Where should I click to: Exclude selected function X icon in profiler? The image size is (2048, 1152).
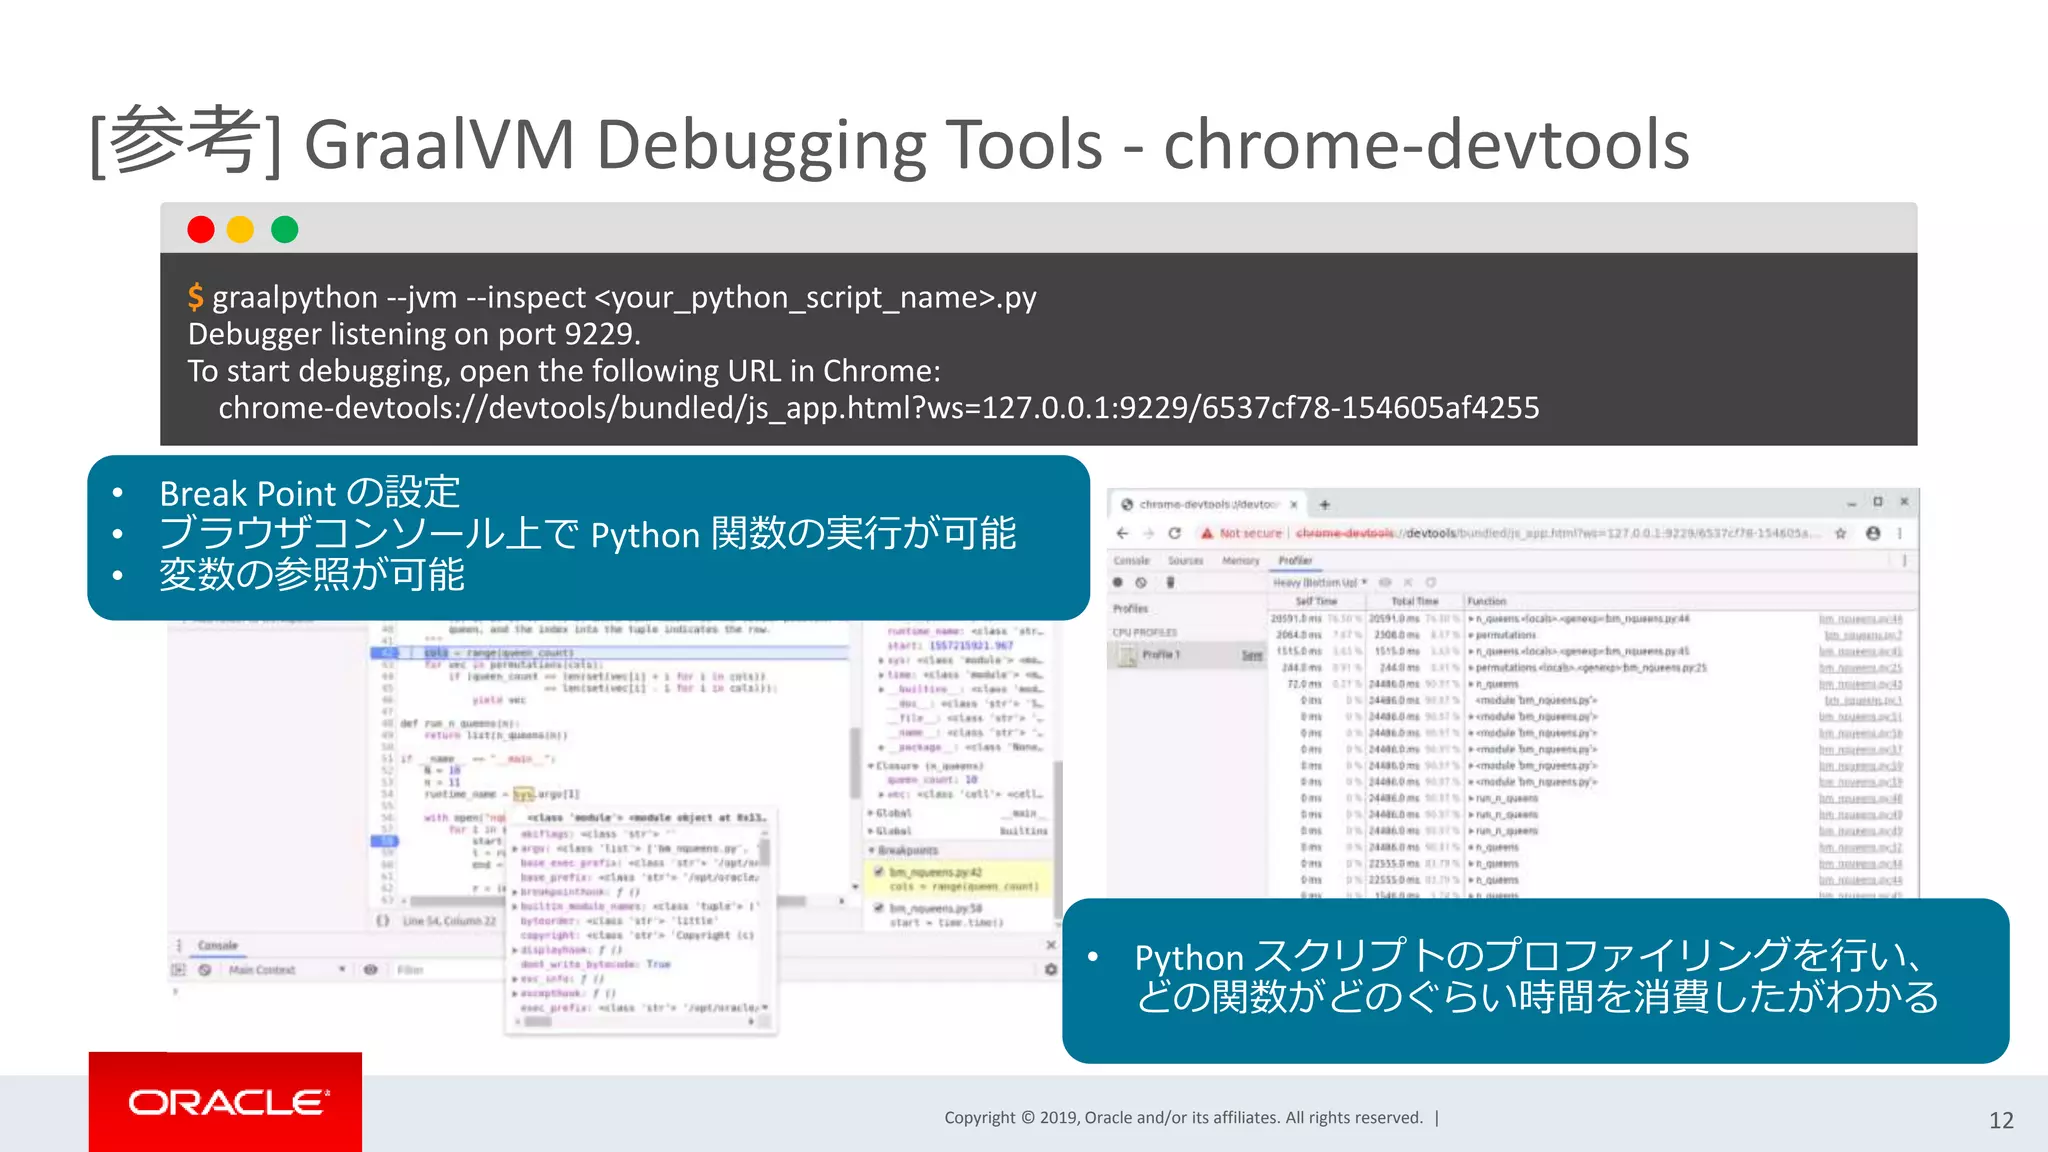point(1408,582)
